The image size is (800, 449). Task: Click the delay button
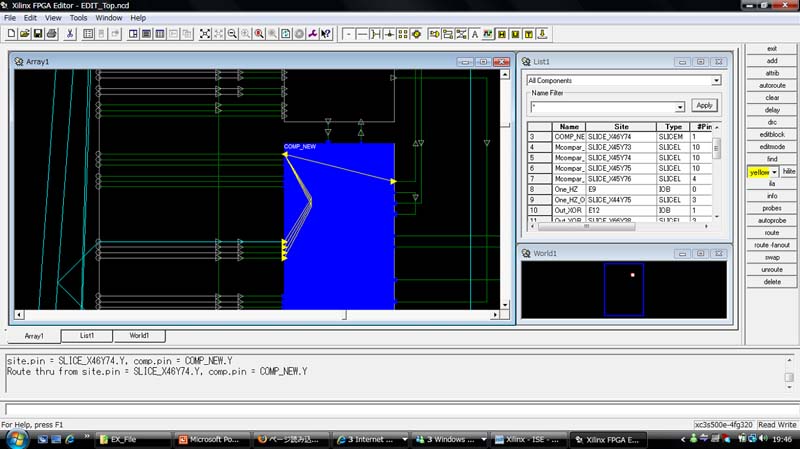(x=771, y=110)
